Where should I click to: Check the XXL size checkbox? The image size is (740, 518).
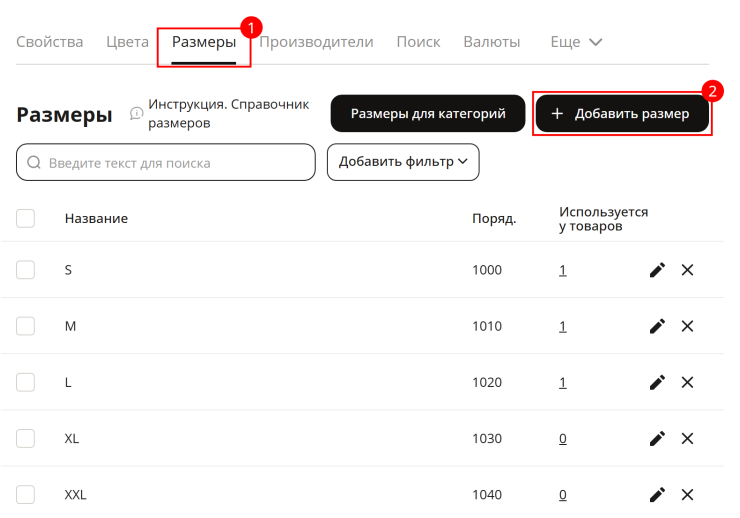(x=25, y=494)
